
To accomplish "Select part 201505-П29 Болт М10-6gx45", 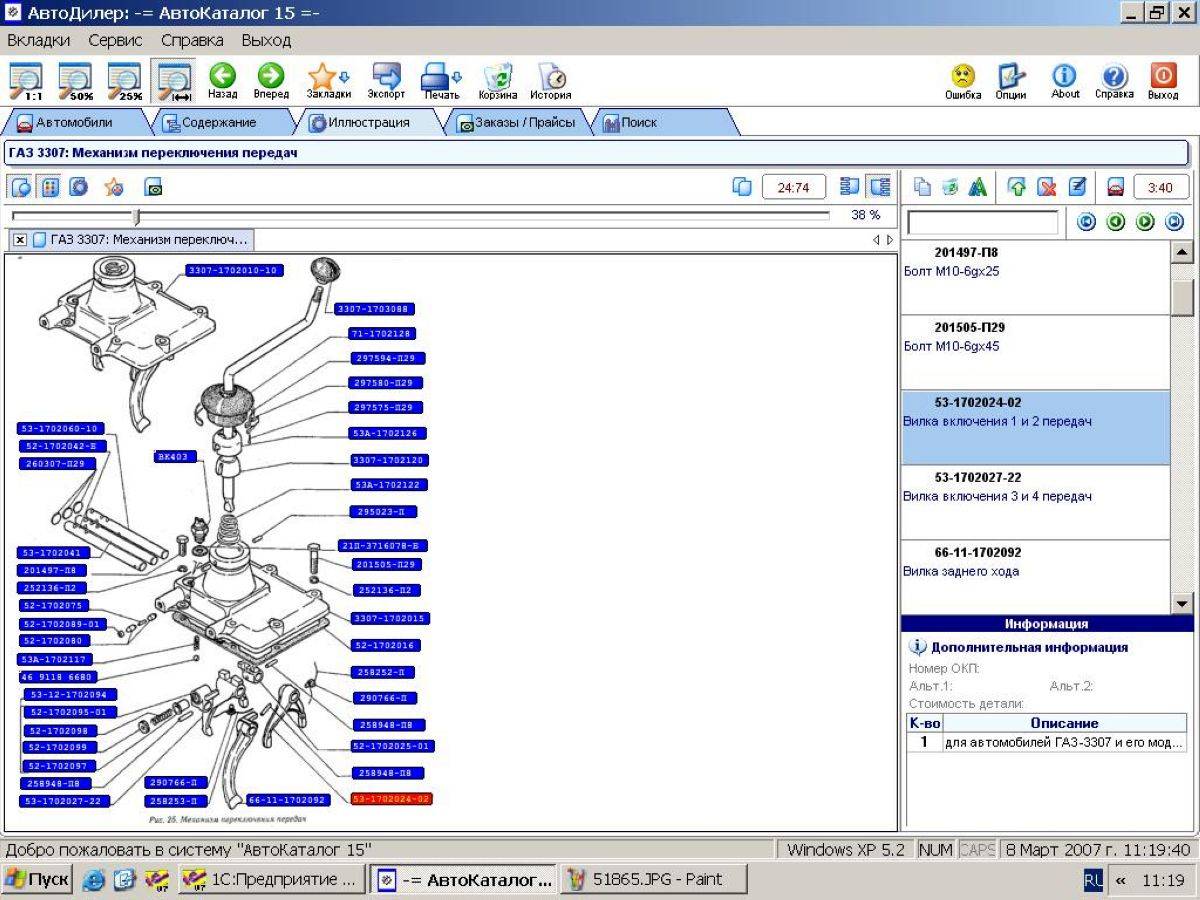I will pos(1035,352).
